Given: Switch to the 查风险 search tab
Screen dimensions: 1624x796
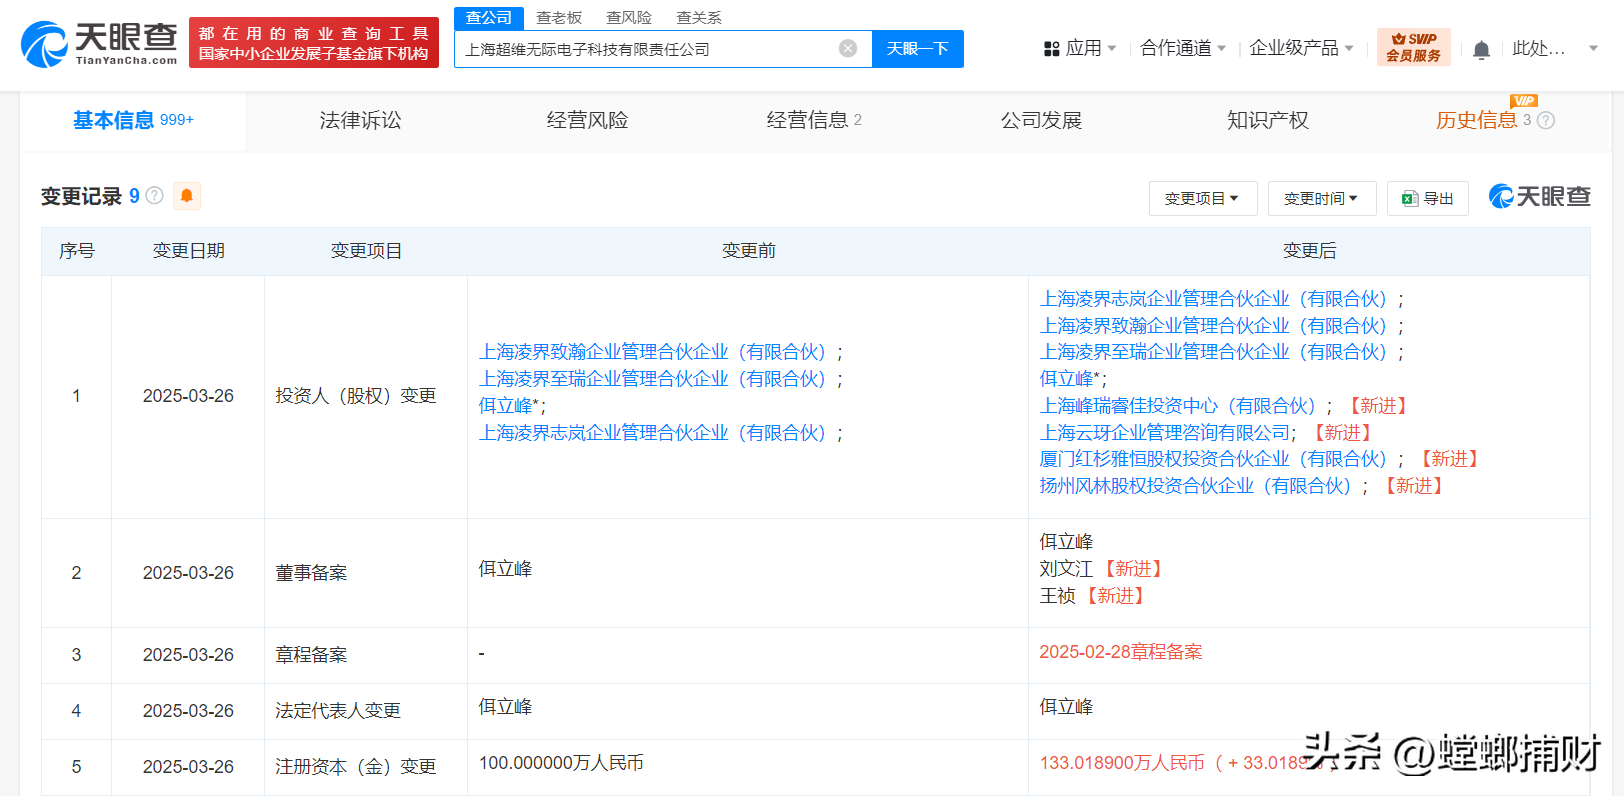Looking at the screenshot, I should point(629,18).
